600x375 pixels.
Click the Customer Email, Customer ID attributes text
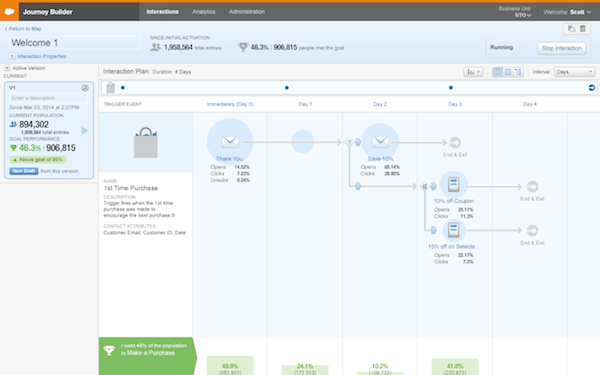point(145,232)
